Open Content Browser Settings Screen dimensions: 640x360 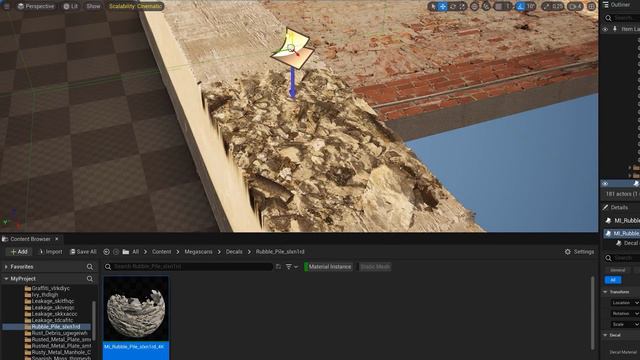579,252
